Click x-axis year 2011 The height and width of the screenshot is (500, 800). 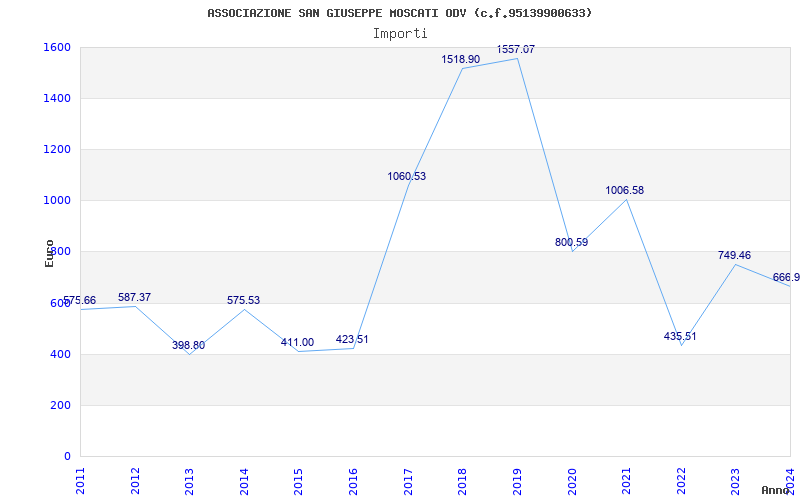[81, 481]
